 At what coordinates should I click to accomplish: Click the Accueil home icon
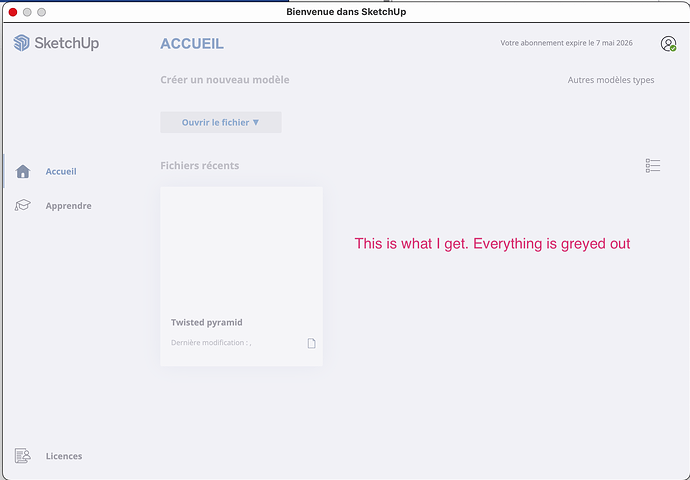(23, 171)
